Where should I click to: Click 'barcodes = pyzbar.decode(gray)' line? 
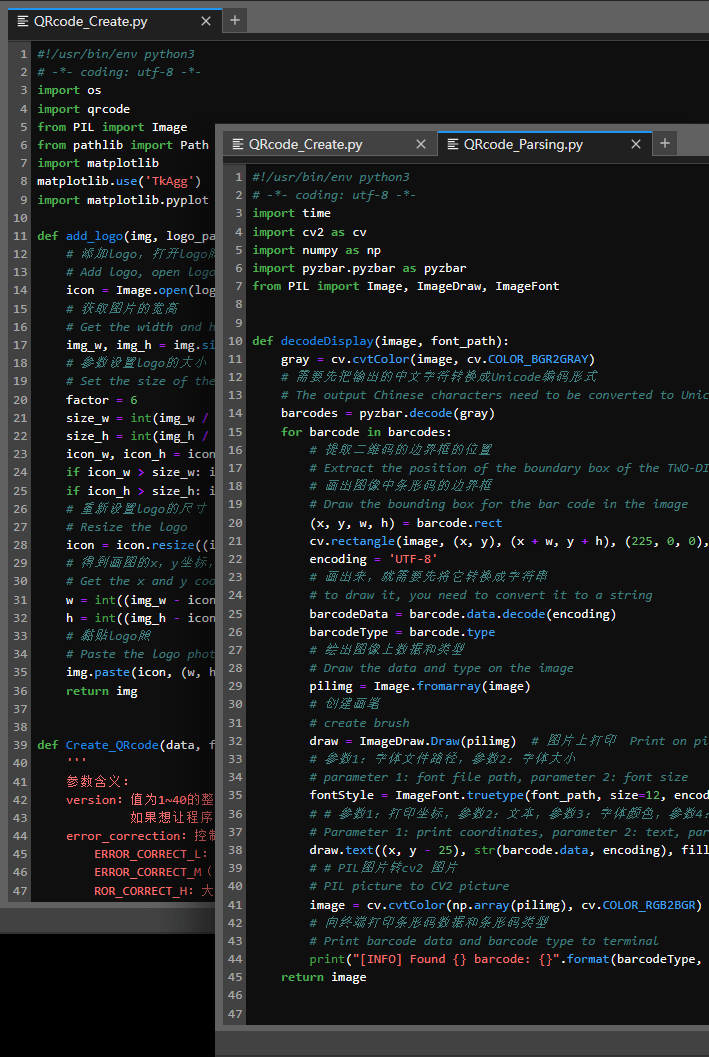pos(388,413)
